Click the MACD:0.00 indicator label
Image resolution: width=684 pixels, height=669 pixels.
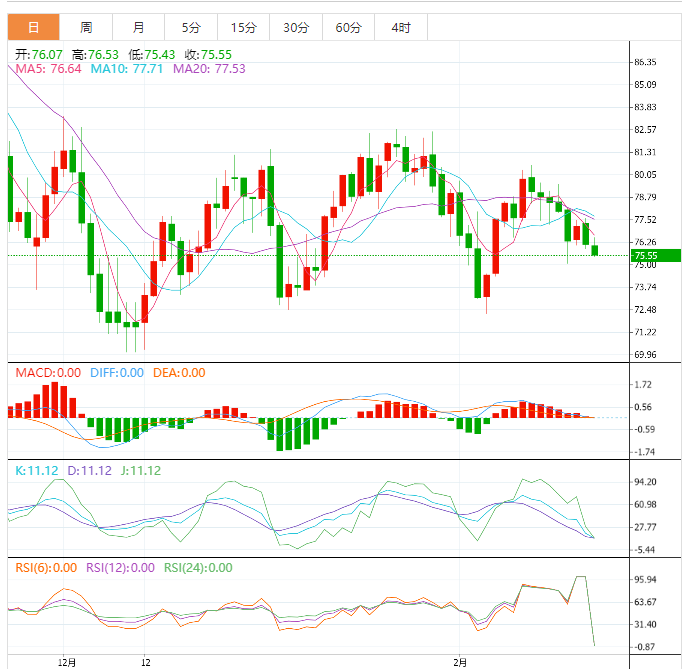[48, 373]
